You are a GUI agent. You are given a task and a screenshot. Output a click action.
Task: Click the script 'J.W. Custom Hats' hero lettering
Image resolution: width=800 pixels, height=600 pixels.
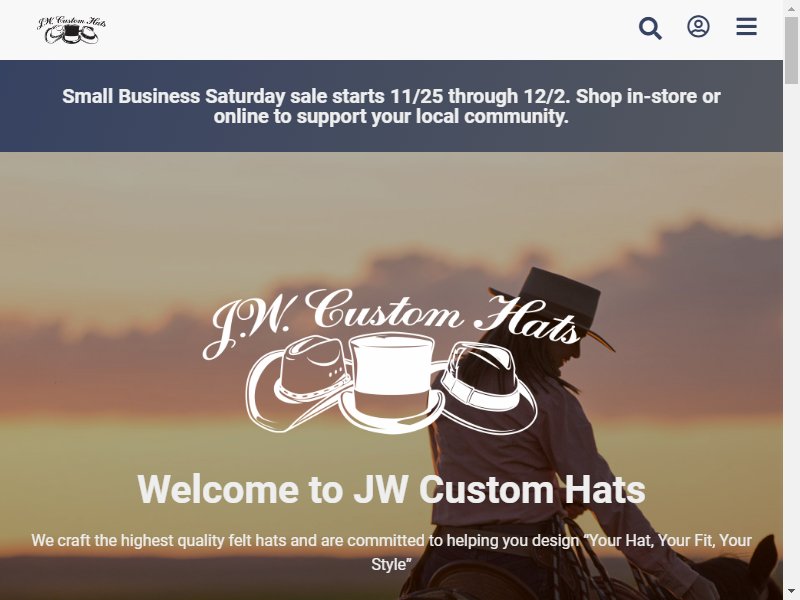(x=391, y=319)
